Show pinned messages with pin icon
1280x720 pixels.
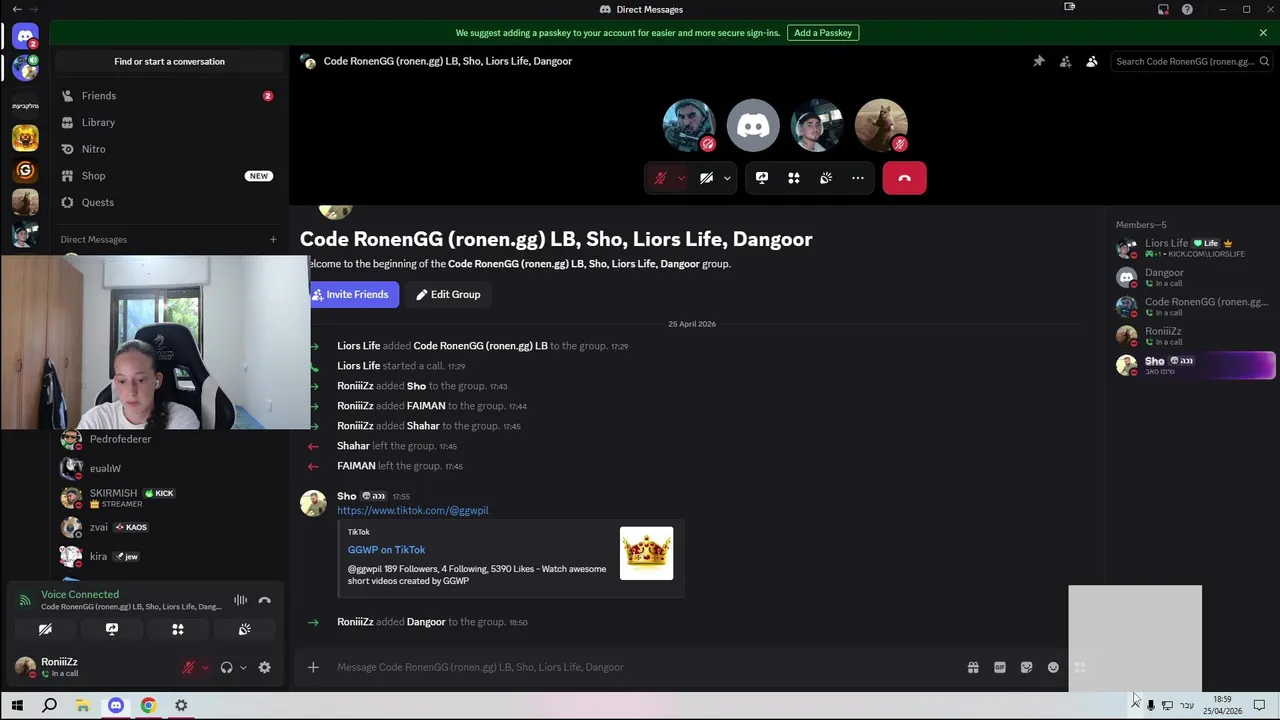[x=1039, y=61]
